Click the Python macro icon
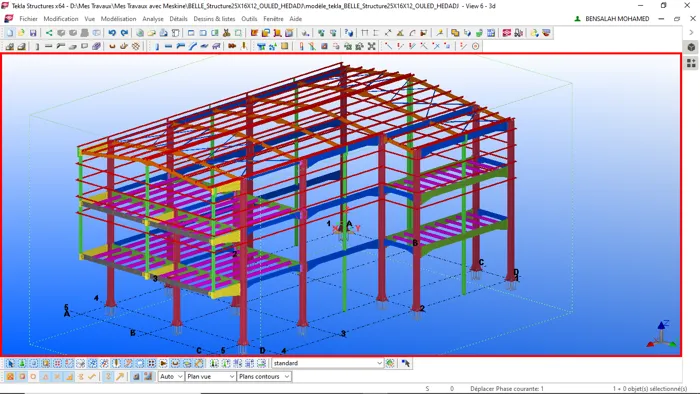The height and width of the screenshot is (394, 700). (x=534, y=33)
